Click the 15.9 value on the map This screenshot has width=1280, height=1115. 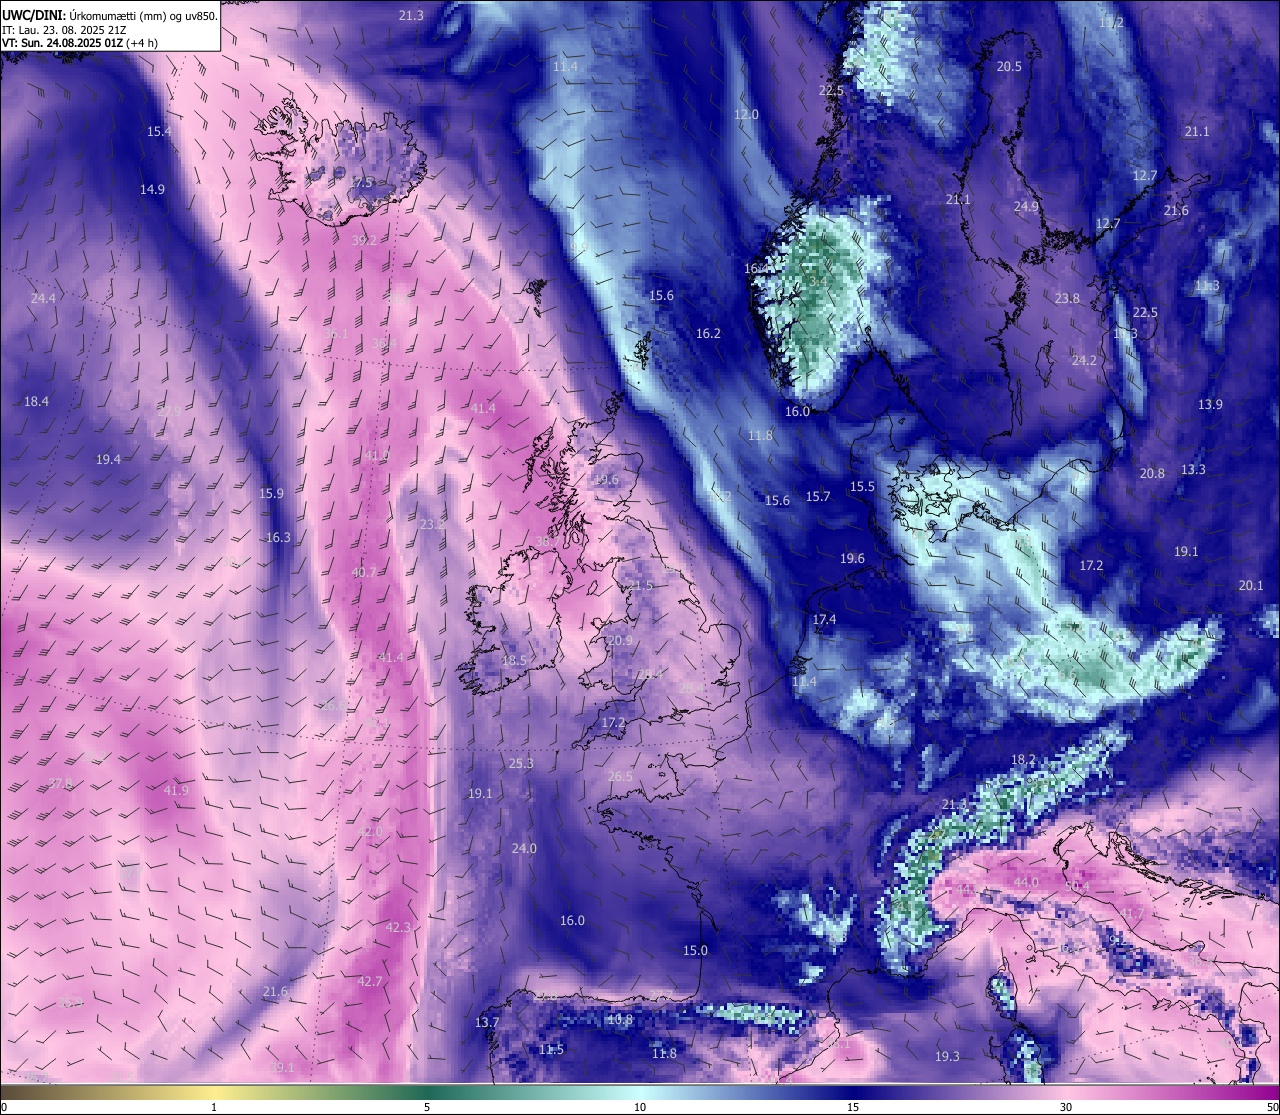pyautogui.click(x=271, y=493)
